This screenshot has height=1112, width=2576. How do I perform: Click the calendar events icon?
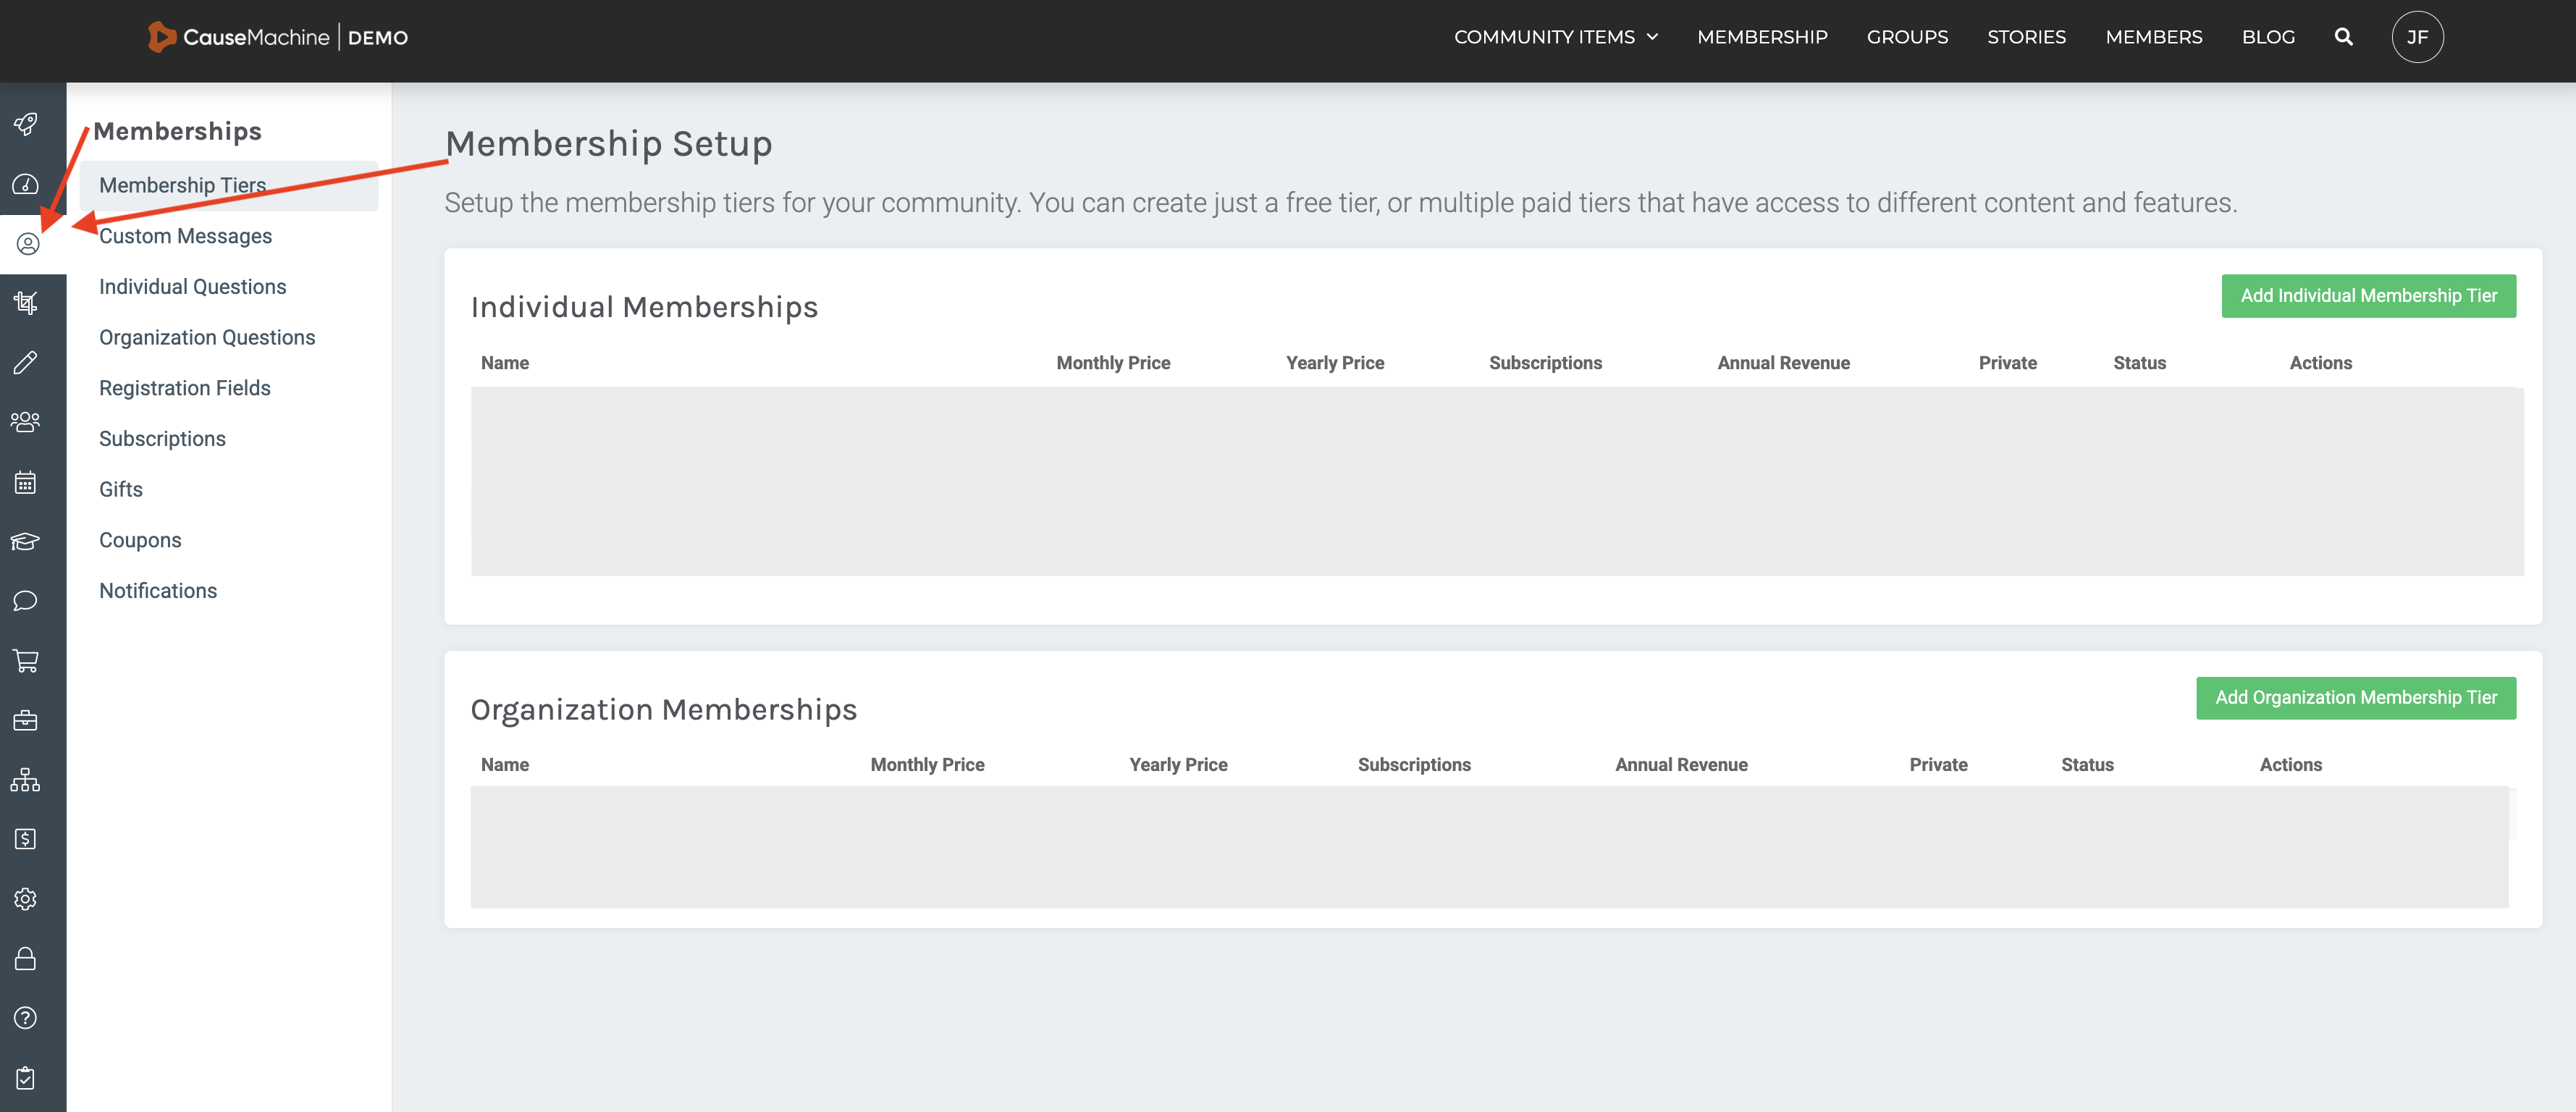(26, 482)
